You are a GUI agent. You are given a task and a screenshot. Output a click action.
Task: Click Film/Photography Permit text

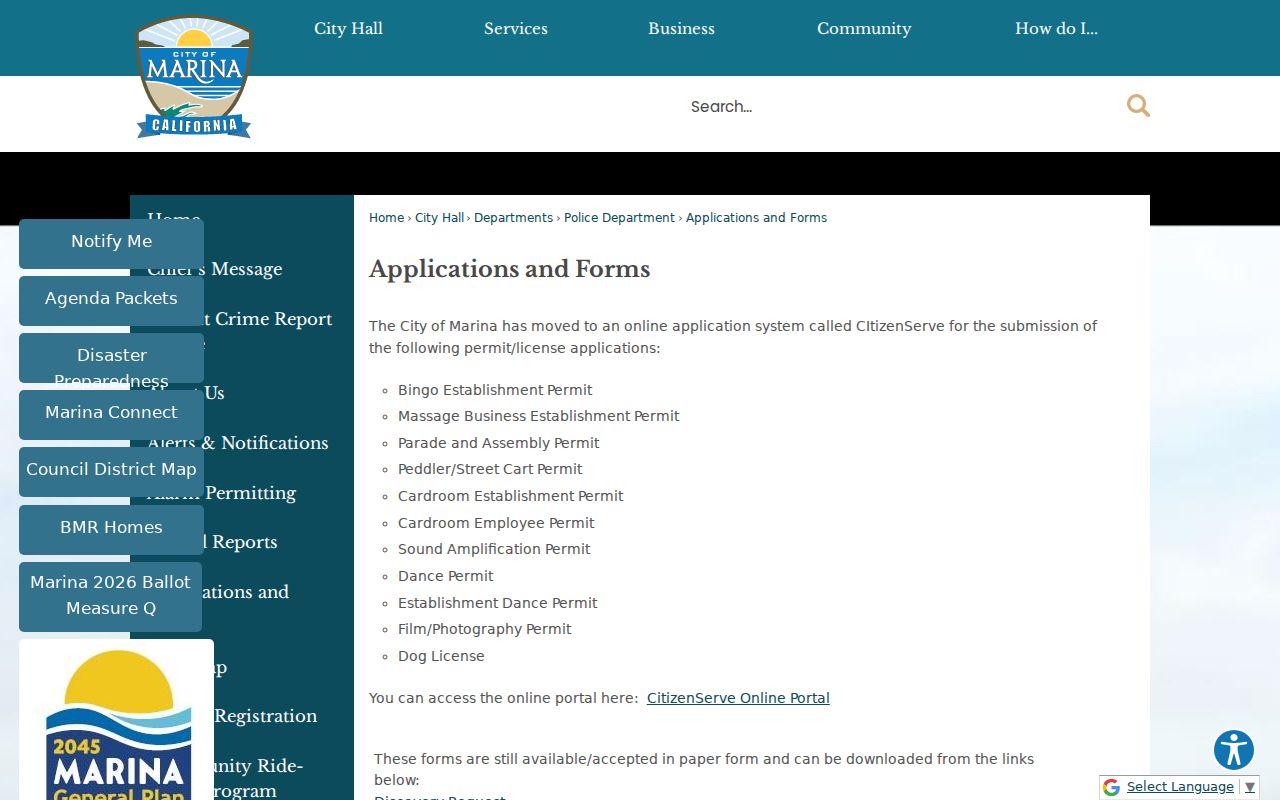click(485, 629)
